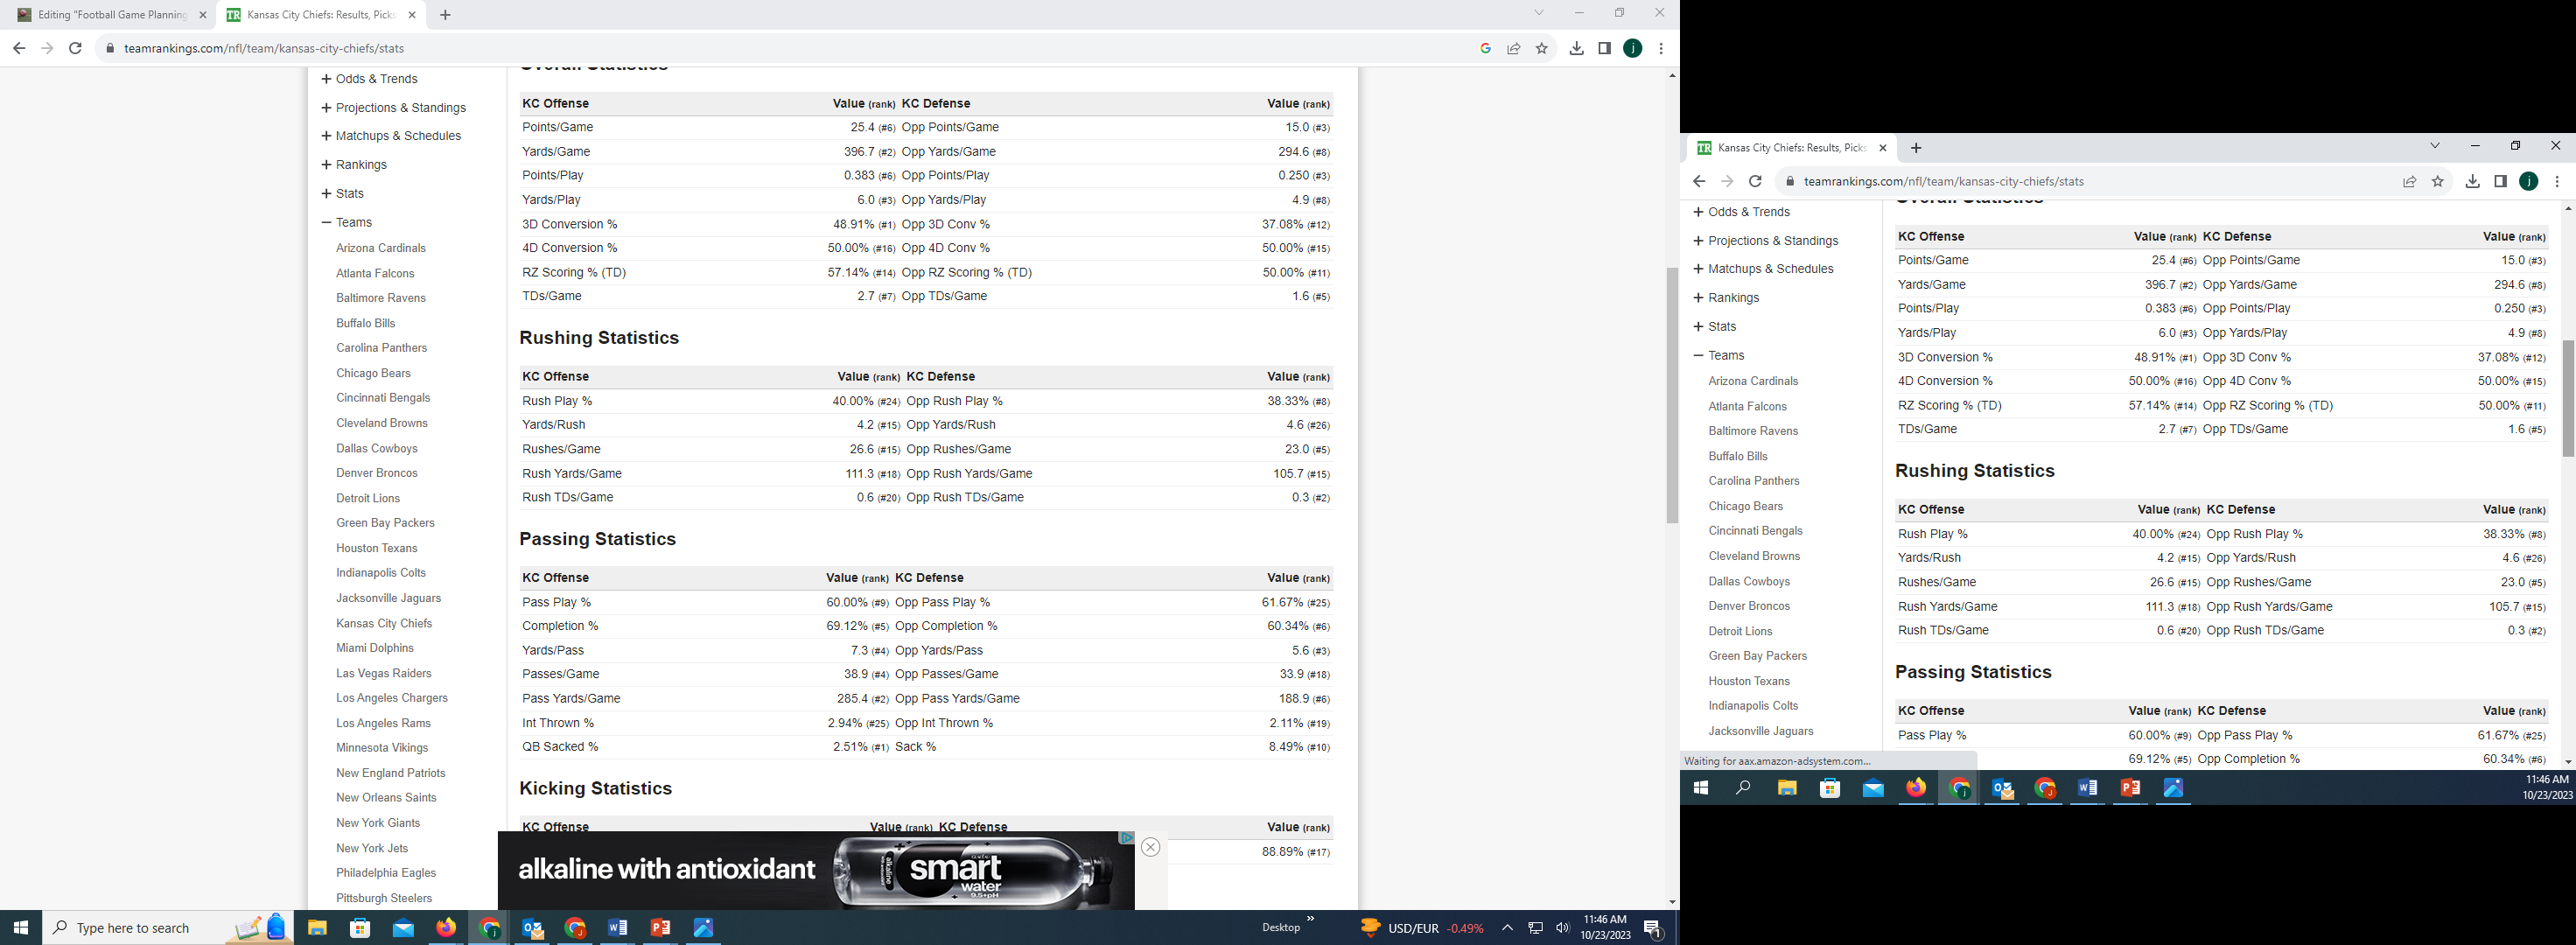This screenshot has height=945, width=2576.
Task: Open the clock showing 11:46 AM on left taskbar
Action: pos(1606,928)
